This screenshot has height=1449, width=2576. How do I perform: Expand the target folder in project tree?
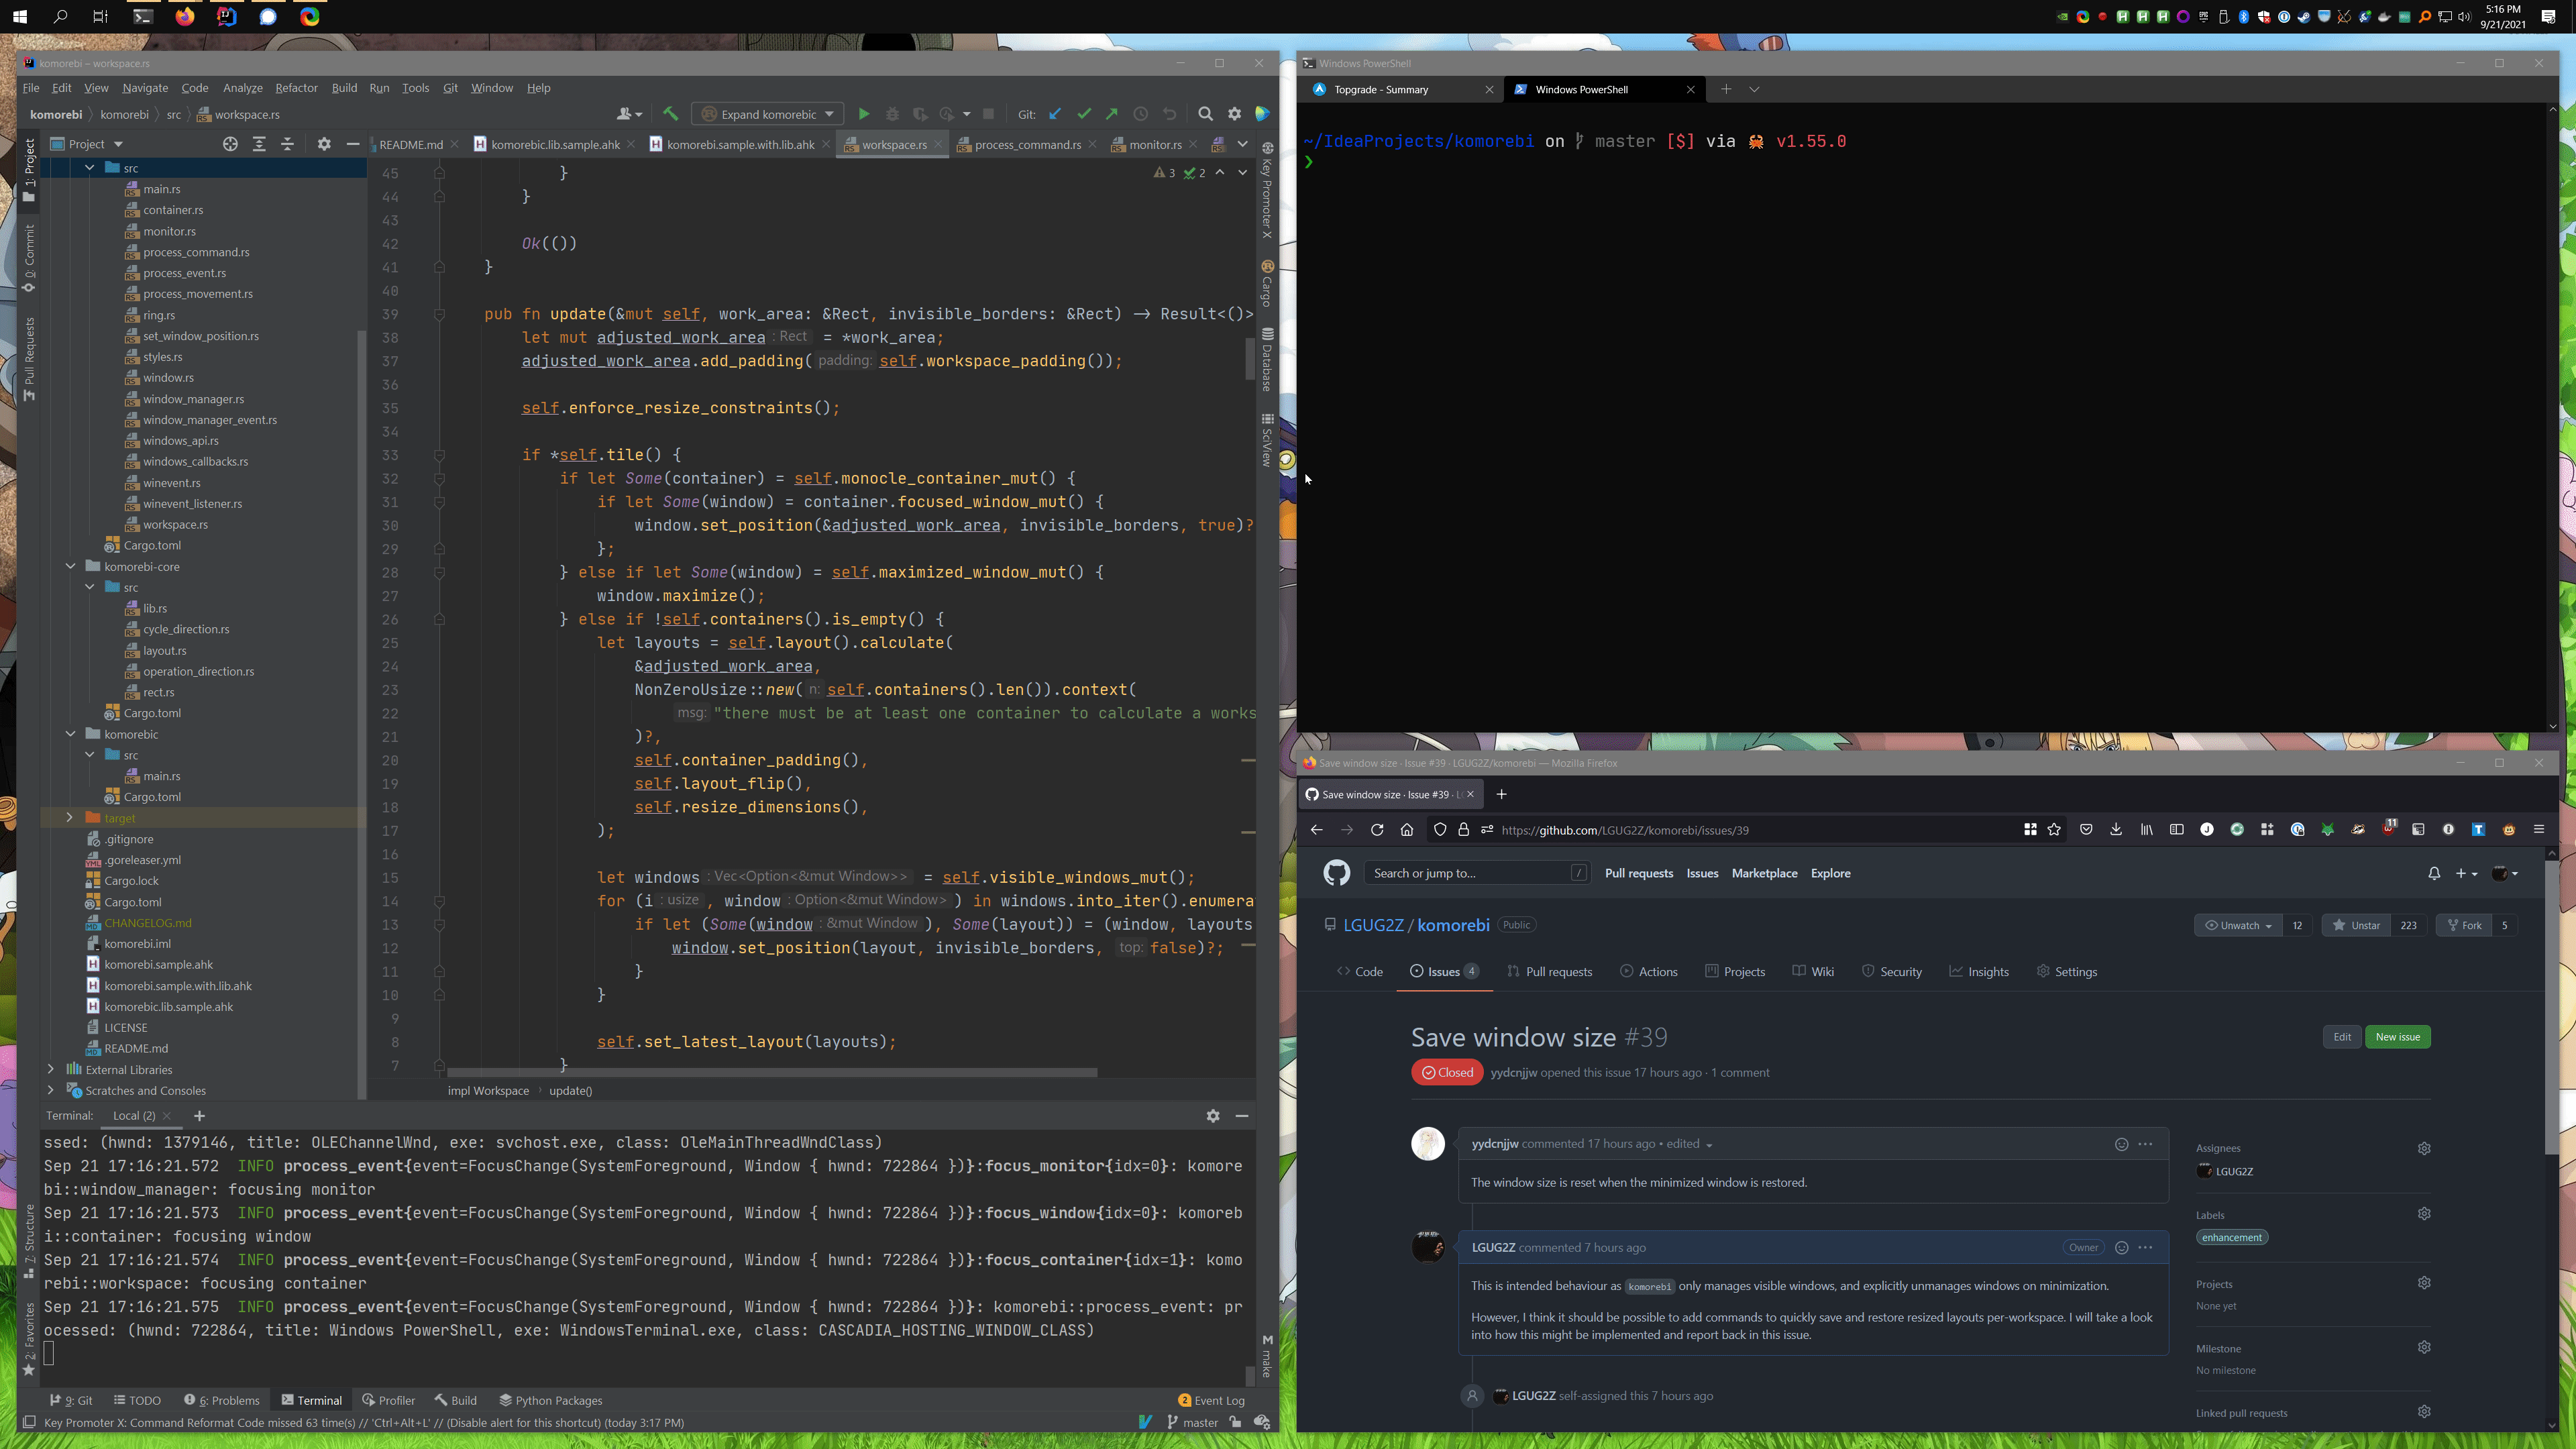pos(69,818)
